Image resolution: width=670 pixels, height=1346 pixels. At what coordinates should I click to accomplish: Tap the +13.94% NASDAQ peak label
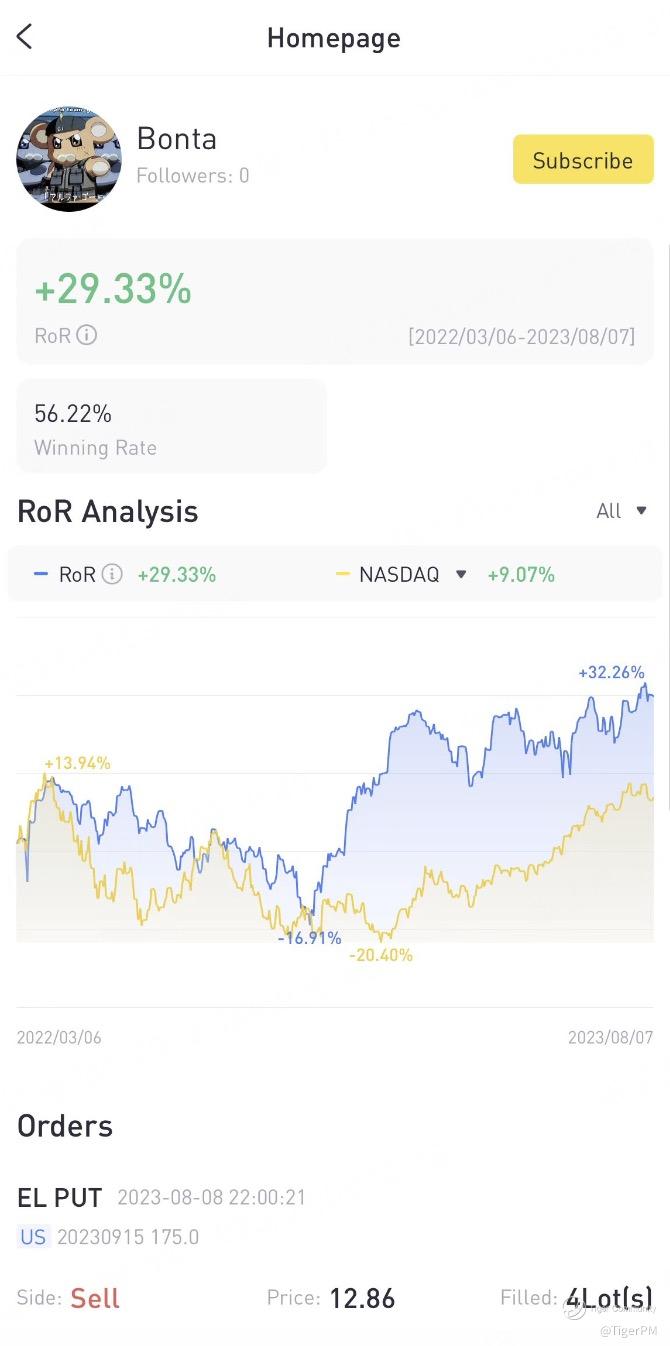77,763
